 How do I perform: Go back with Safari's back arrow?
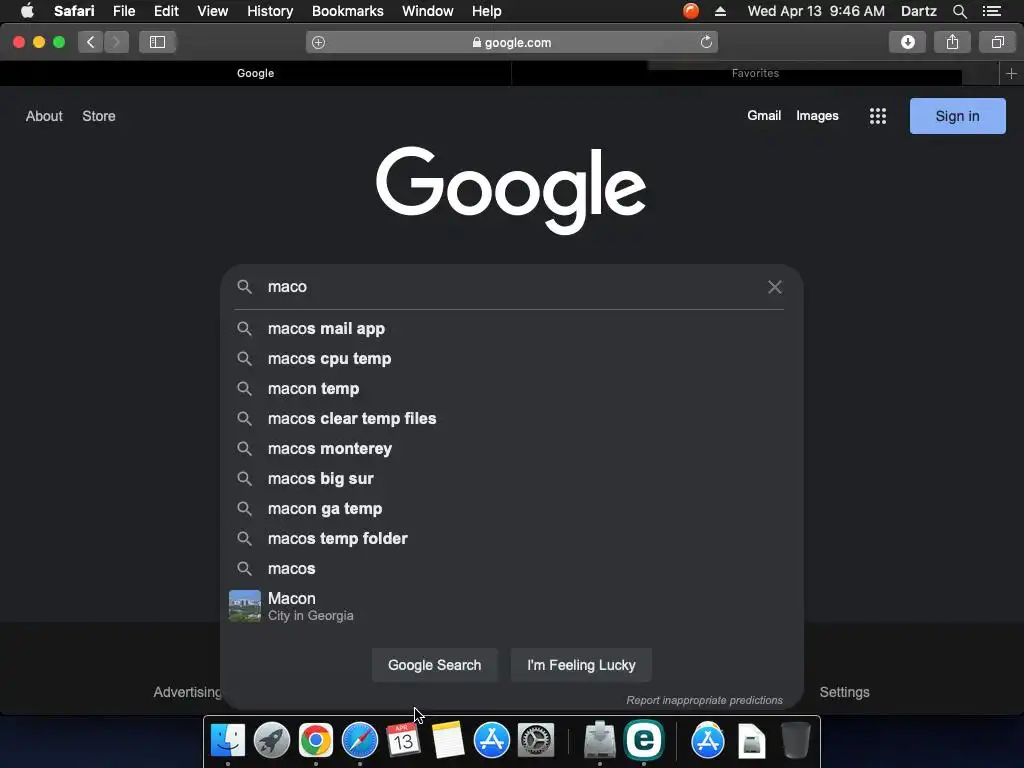point(91,42)
